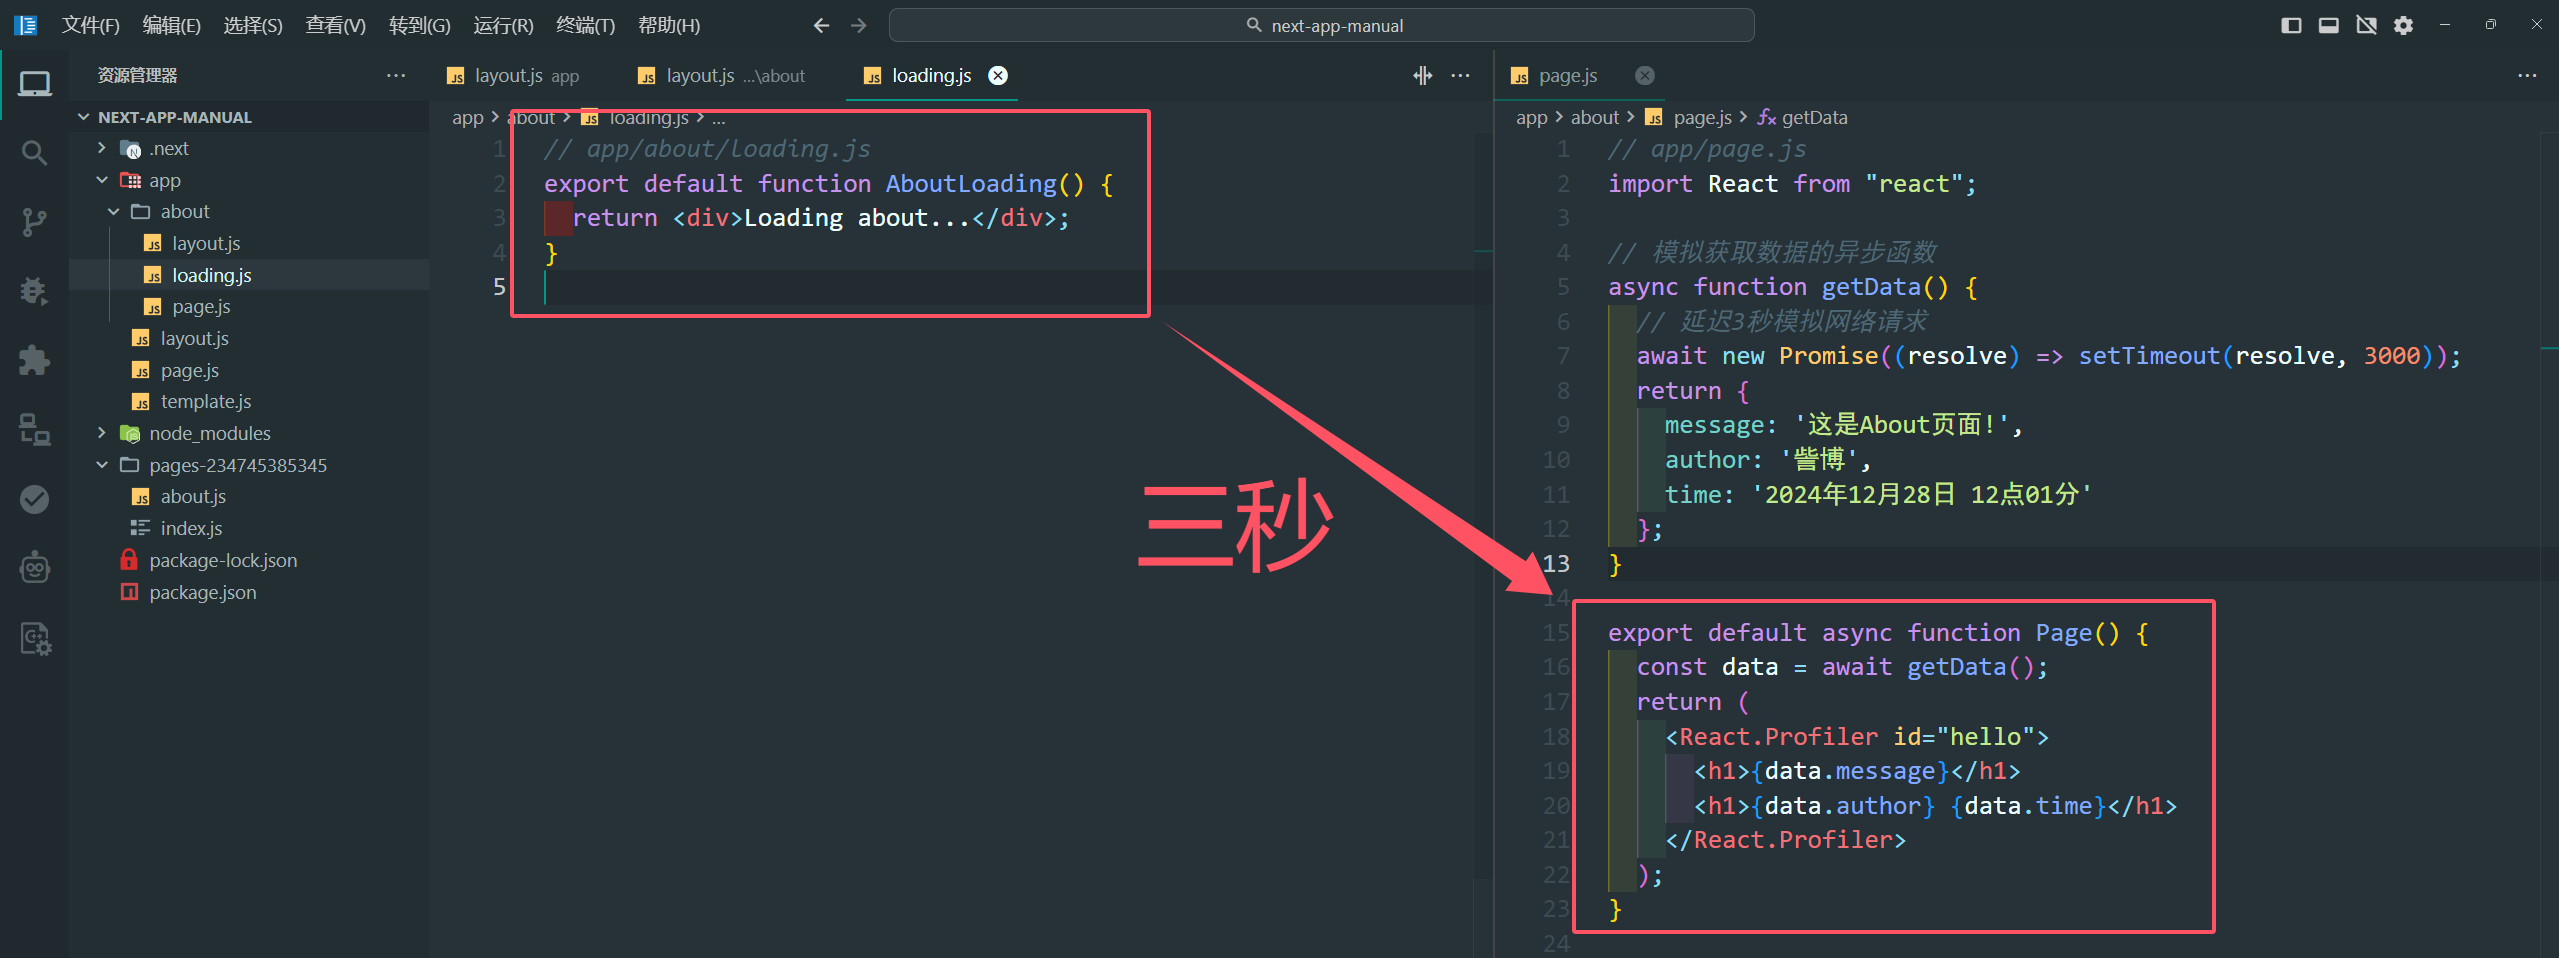
Task: Open the 终端(T) menu
Action: tap(586, 25)
